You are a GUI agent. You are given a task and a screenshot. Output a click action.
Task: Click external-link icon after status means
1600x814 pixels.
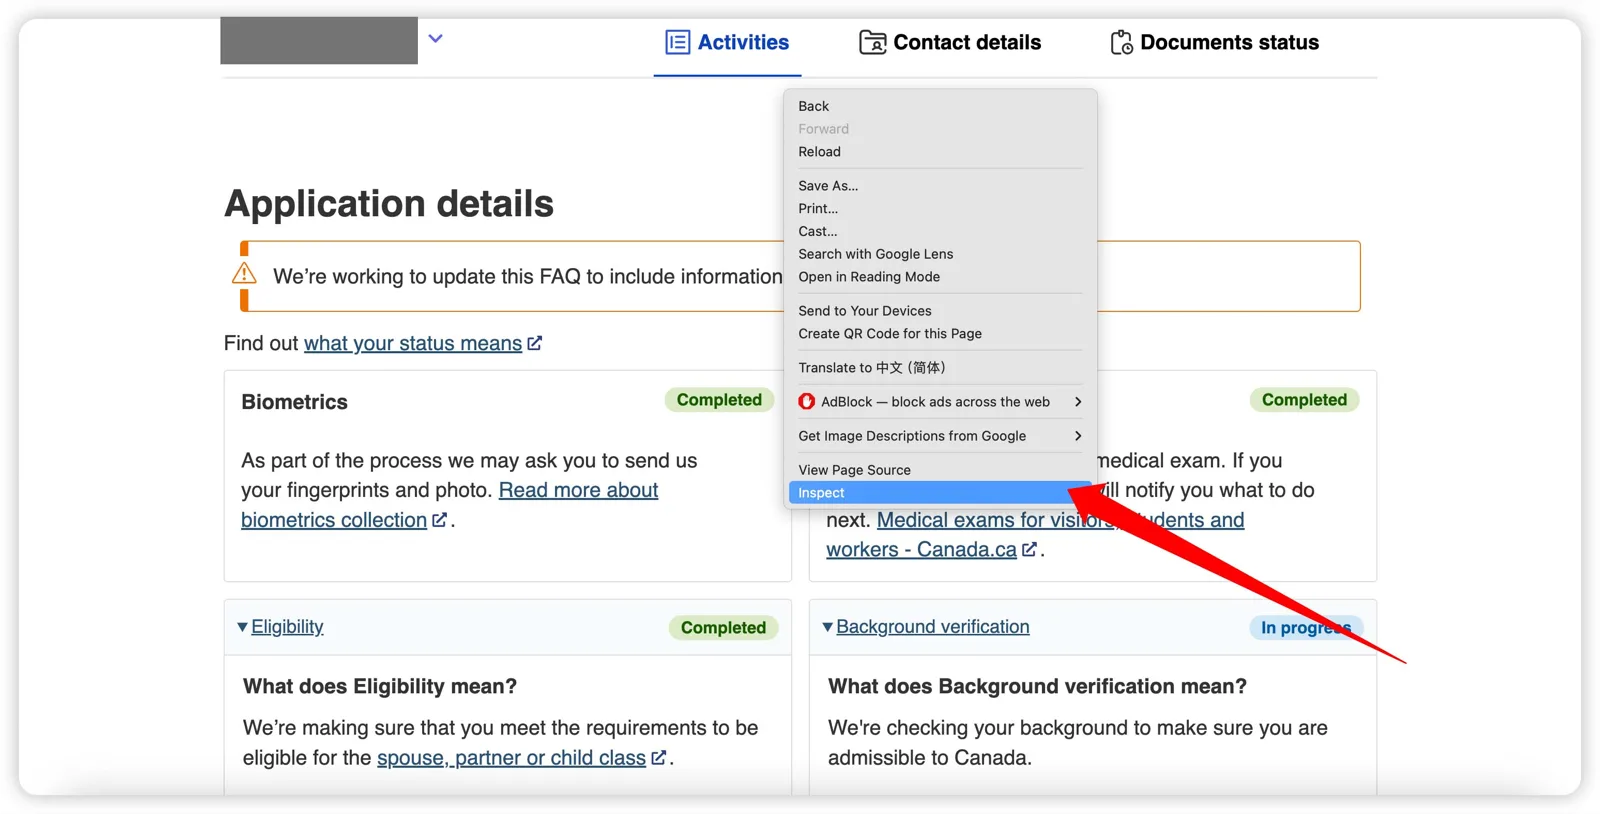point(535,343)
